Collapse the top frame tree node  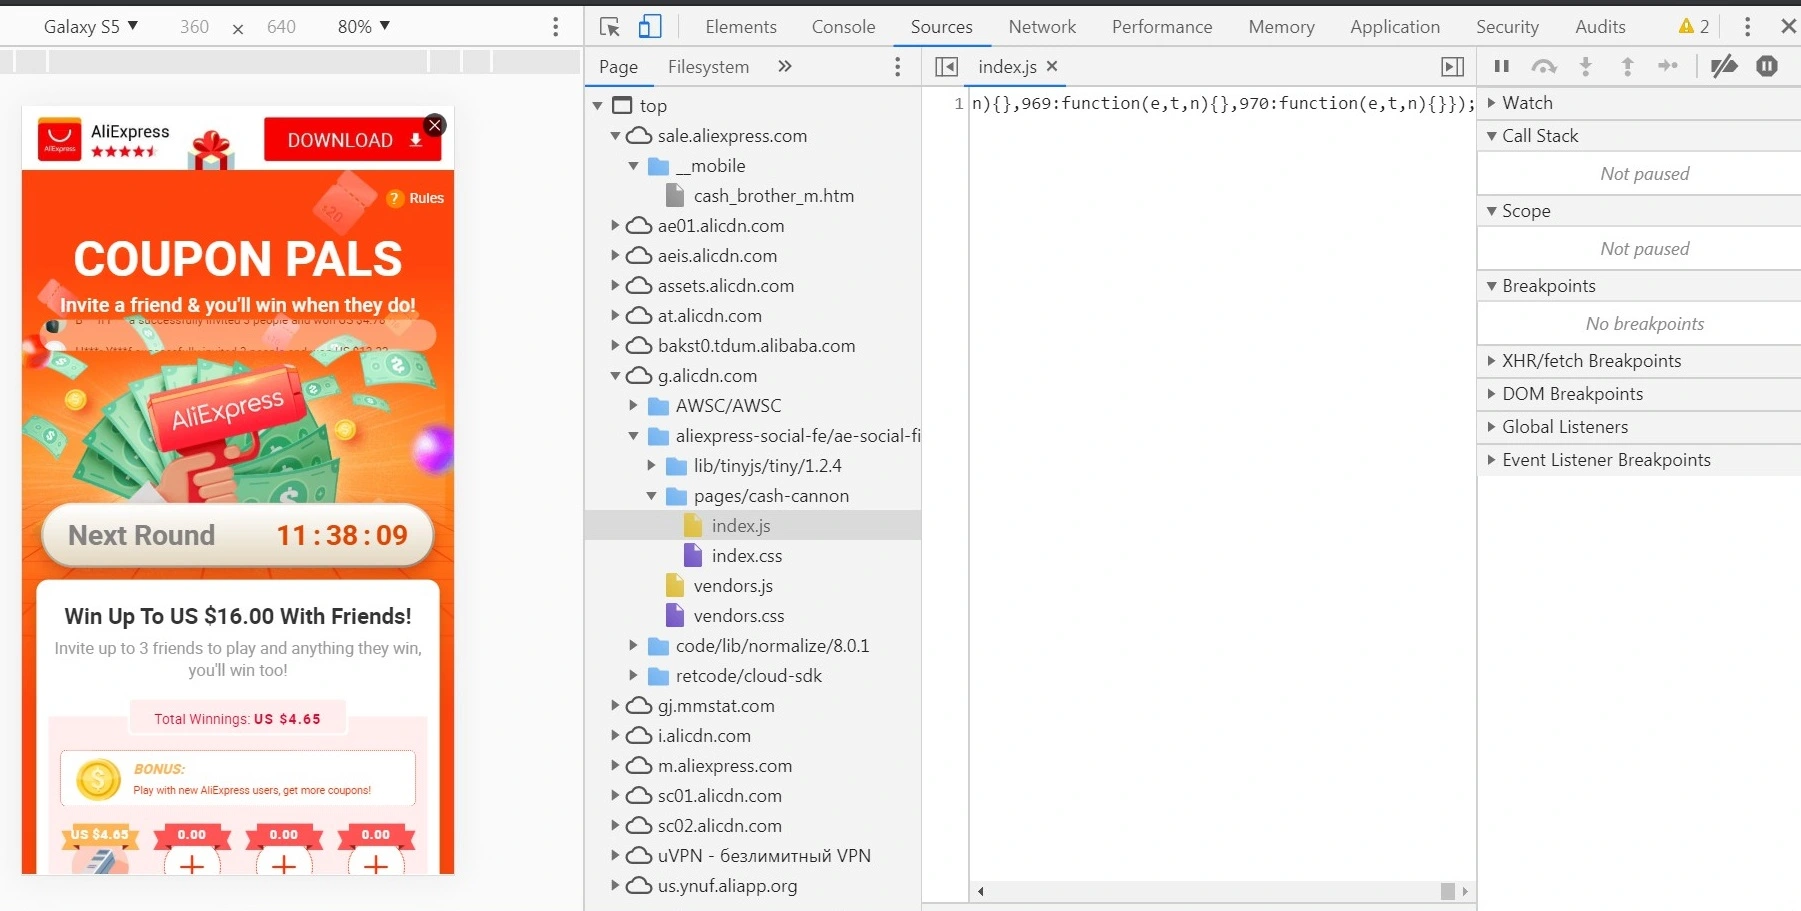click(598, 105)
